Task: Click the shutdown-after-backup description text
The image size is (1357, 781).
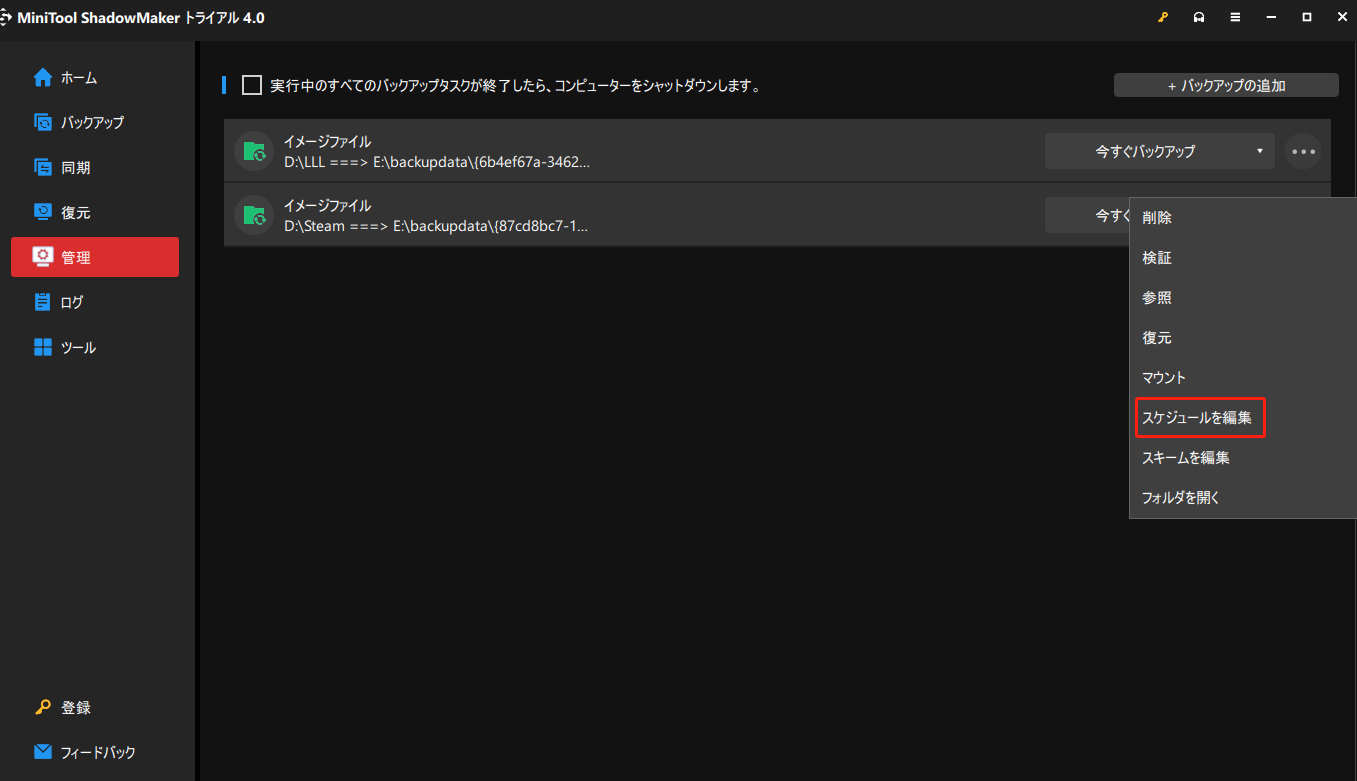Action: tap(516, 86)
